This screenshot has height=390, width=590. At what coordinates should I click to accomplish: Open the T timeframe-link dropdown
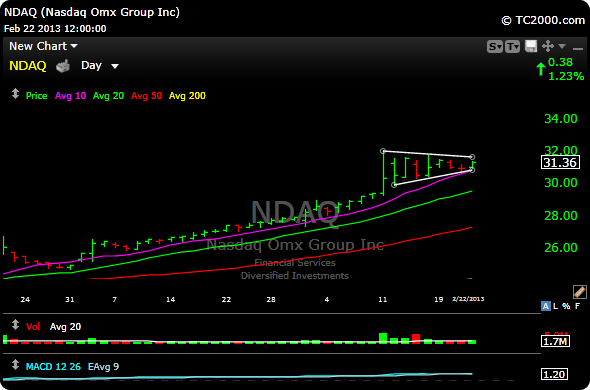[x=512, y=47]
